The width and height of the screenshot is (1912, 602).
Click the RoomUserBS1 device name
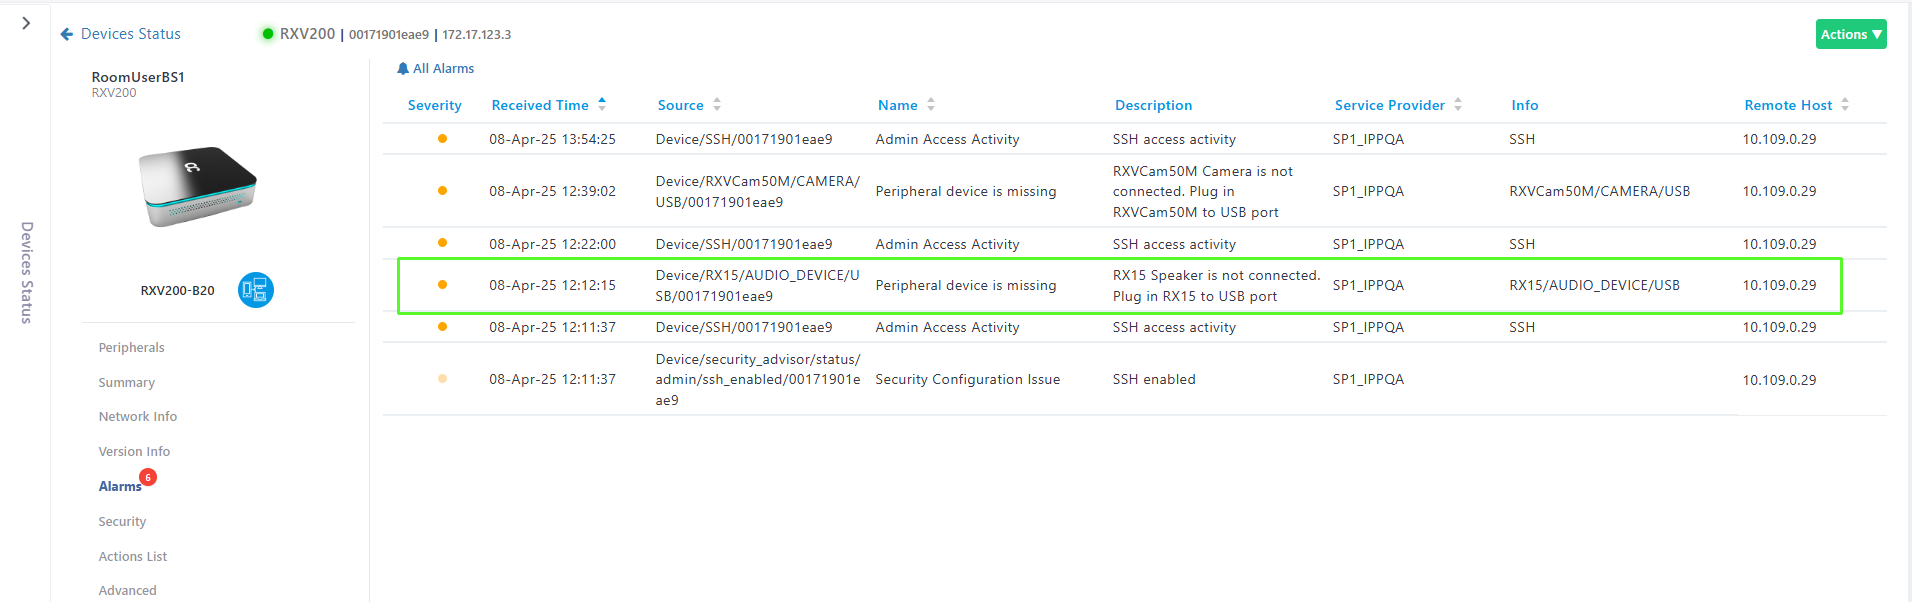138,77
